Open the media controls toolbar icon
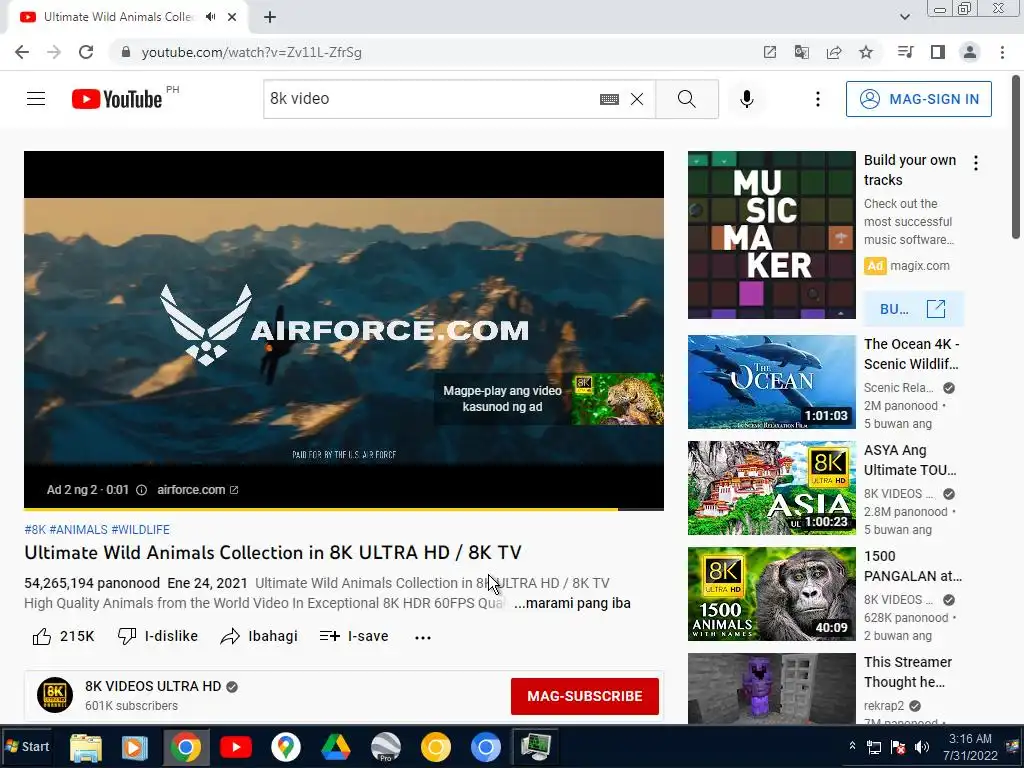This screenshot has width=1024, height=768. point(905,52)
